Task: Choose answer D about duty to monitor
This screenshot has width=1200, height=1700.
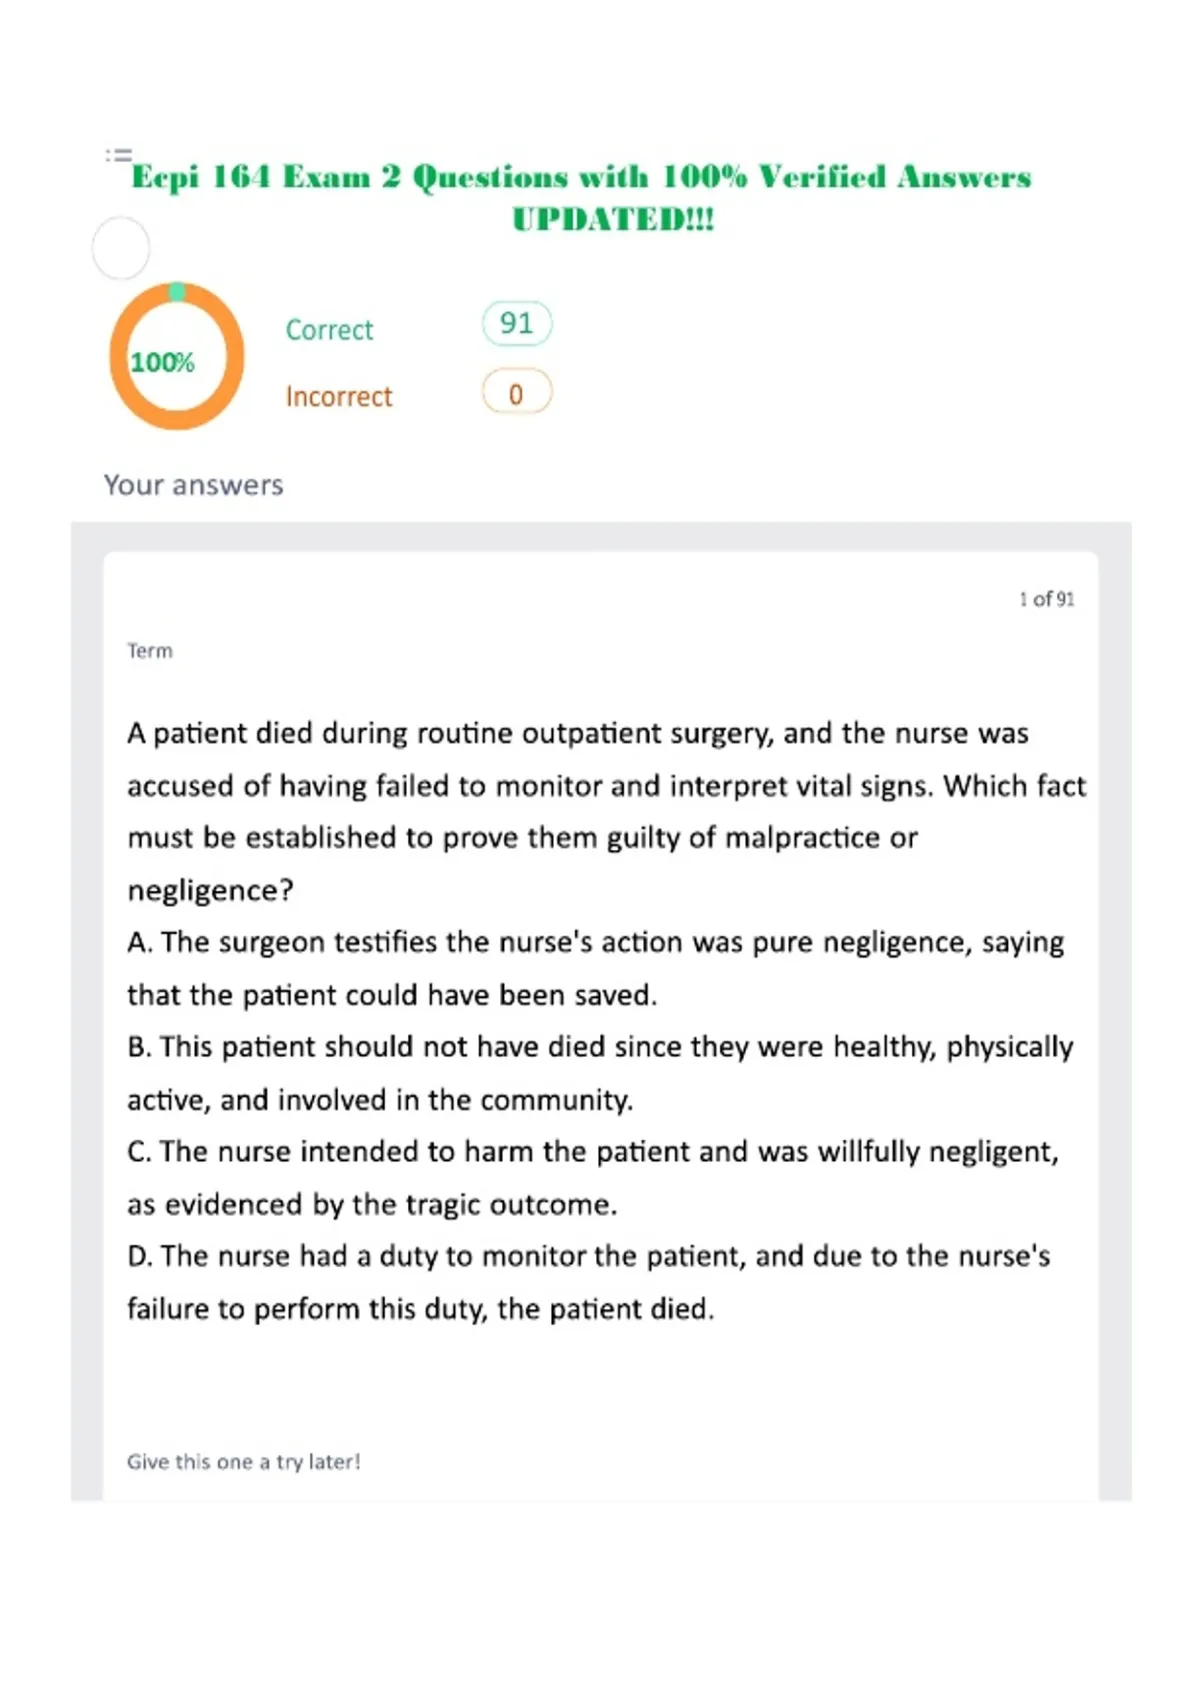Action: [x=589, y=1282]
